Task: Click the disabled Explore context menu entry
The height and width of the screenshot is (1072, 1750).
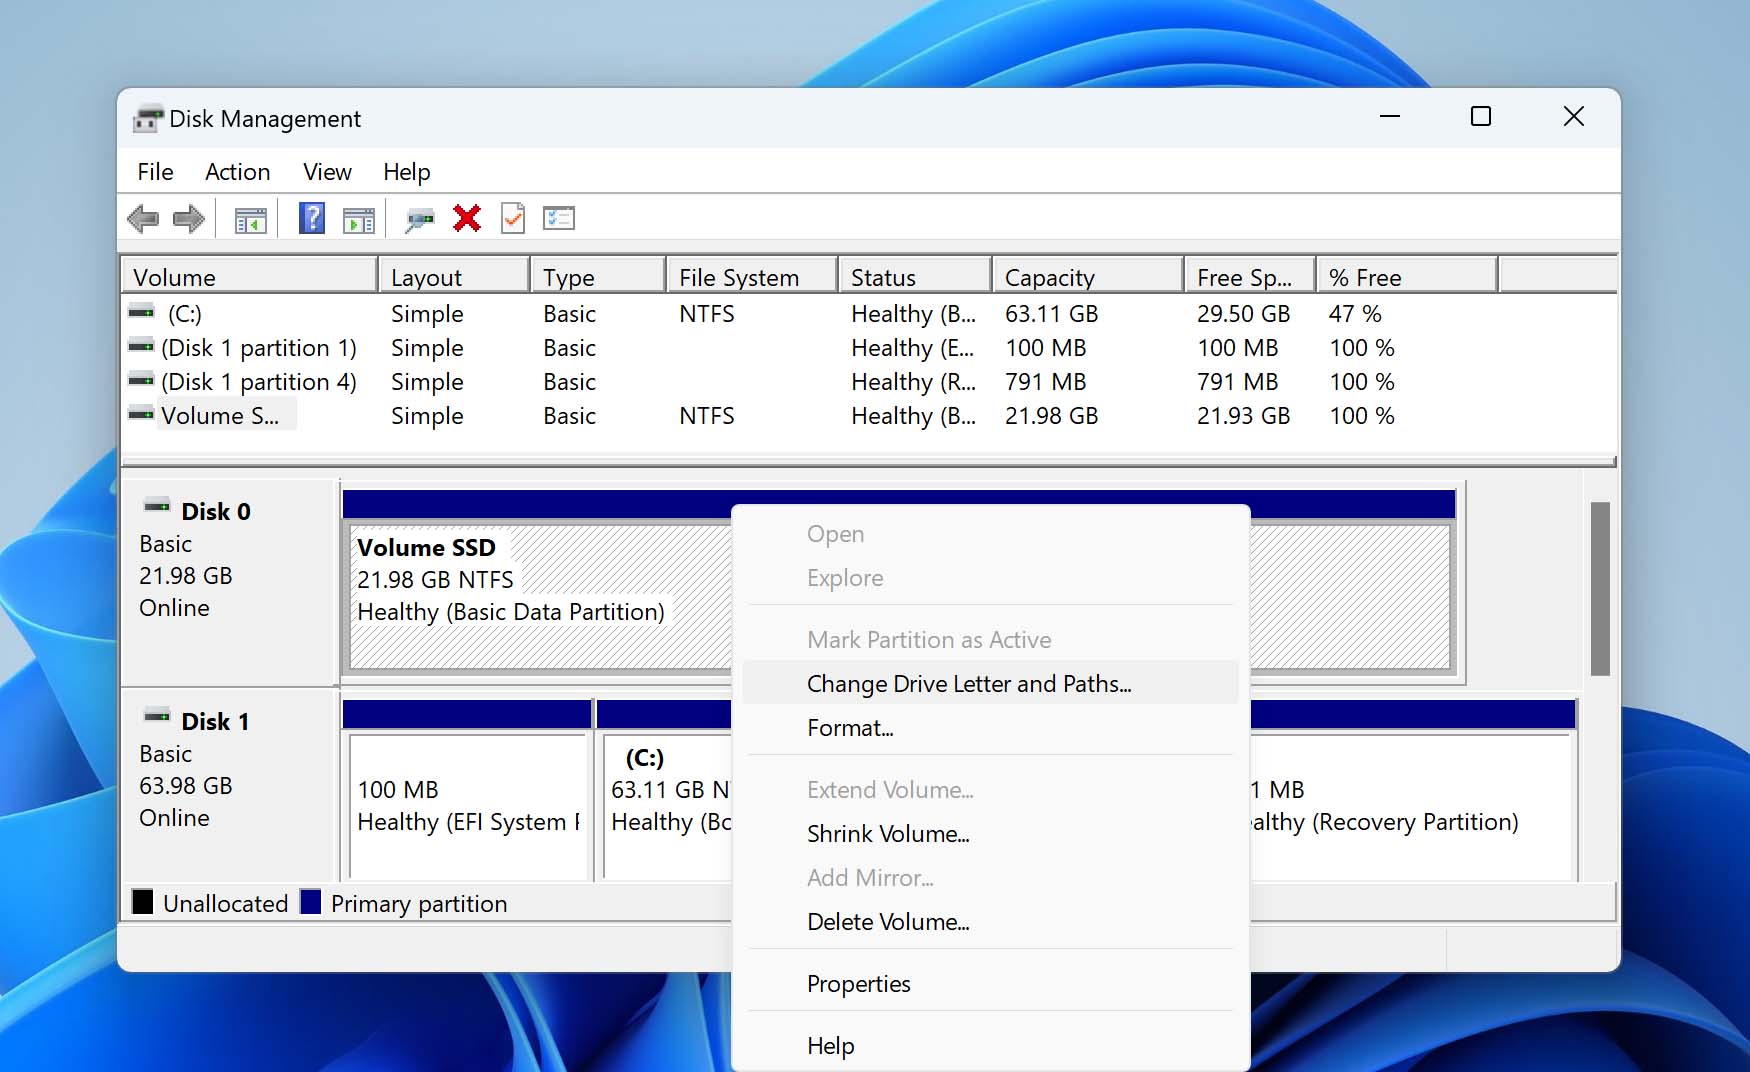Action: (990, 577)
